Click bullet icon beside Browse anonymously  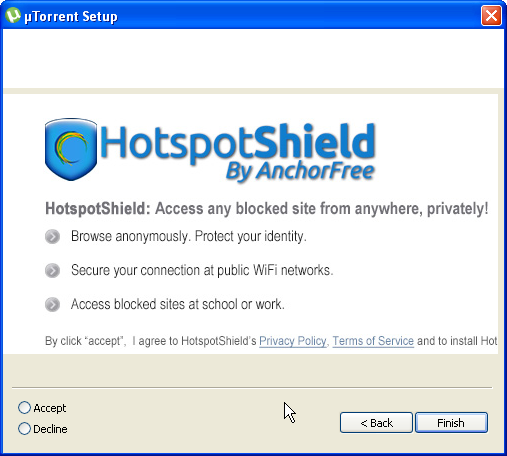52,237
